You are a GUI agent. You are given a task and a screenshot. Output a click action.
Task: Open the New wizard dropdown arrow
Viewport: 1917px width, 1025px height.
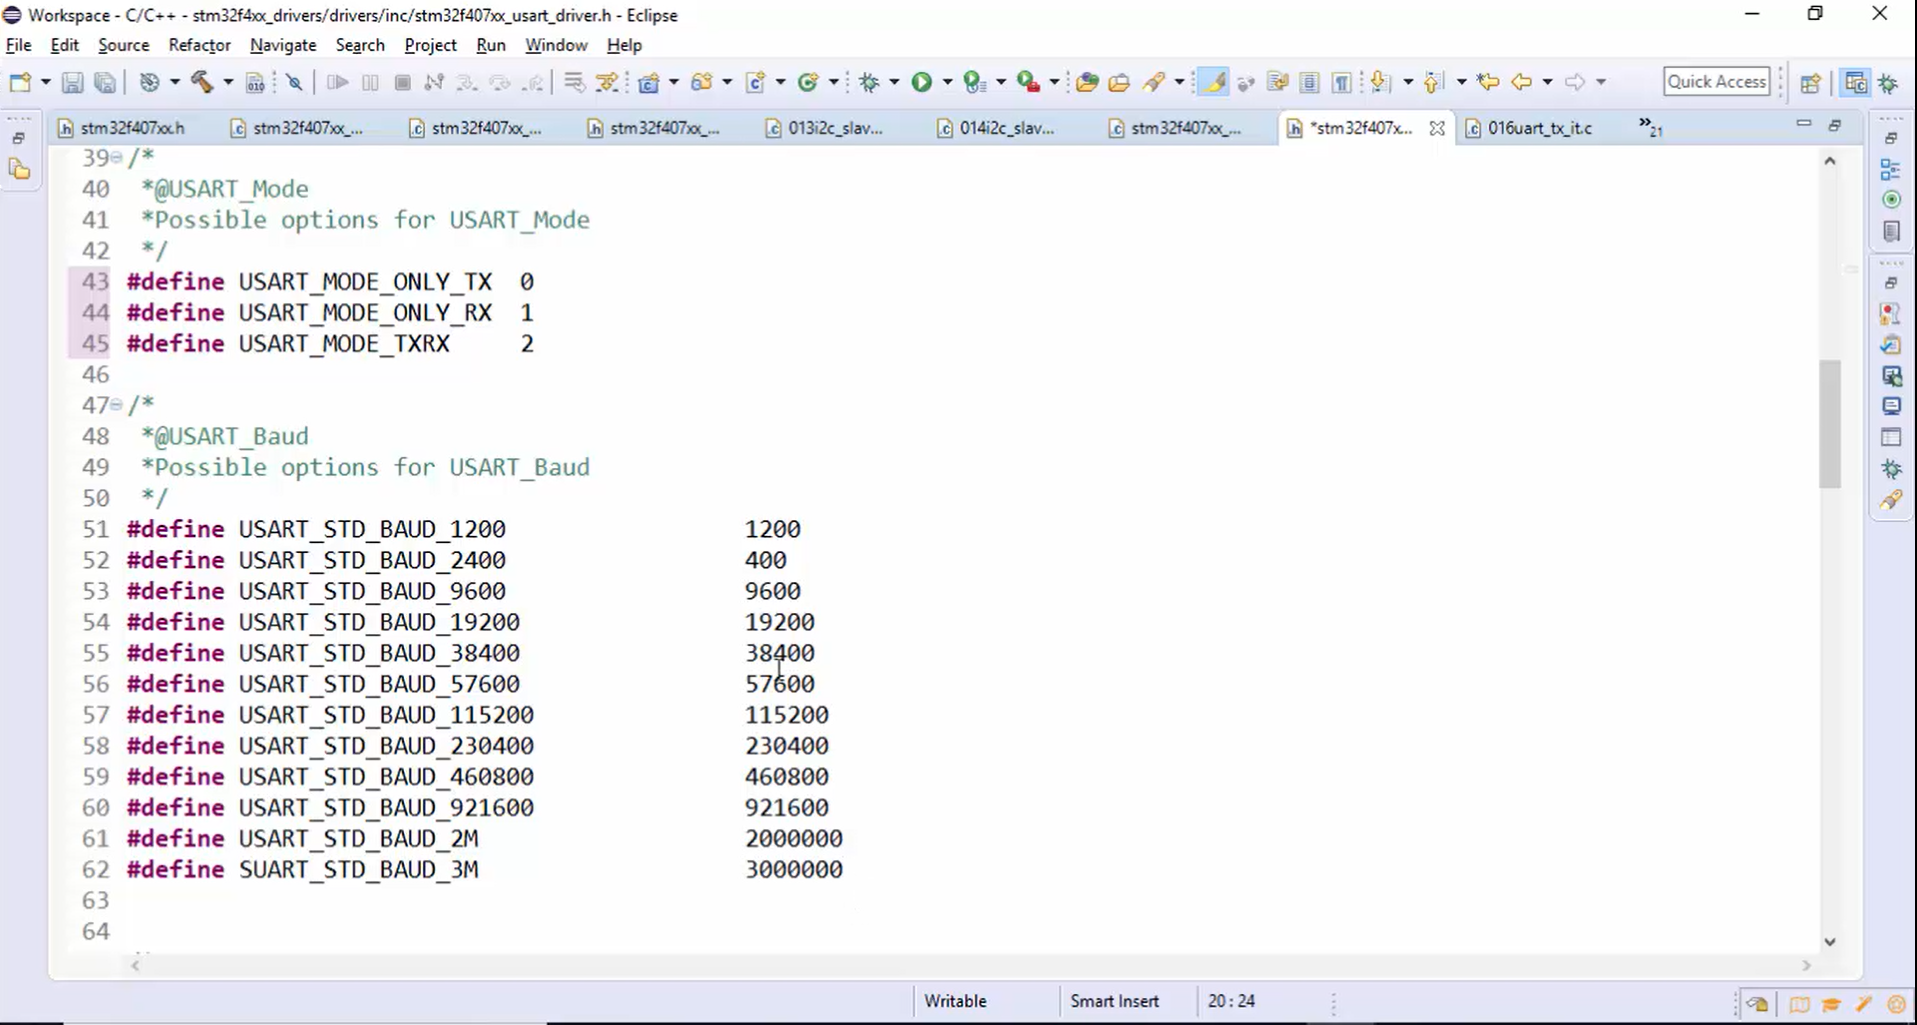tap(45, 82)
